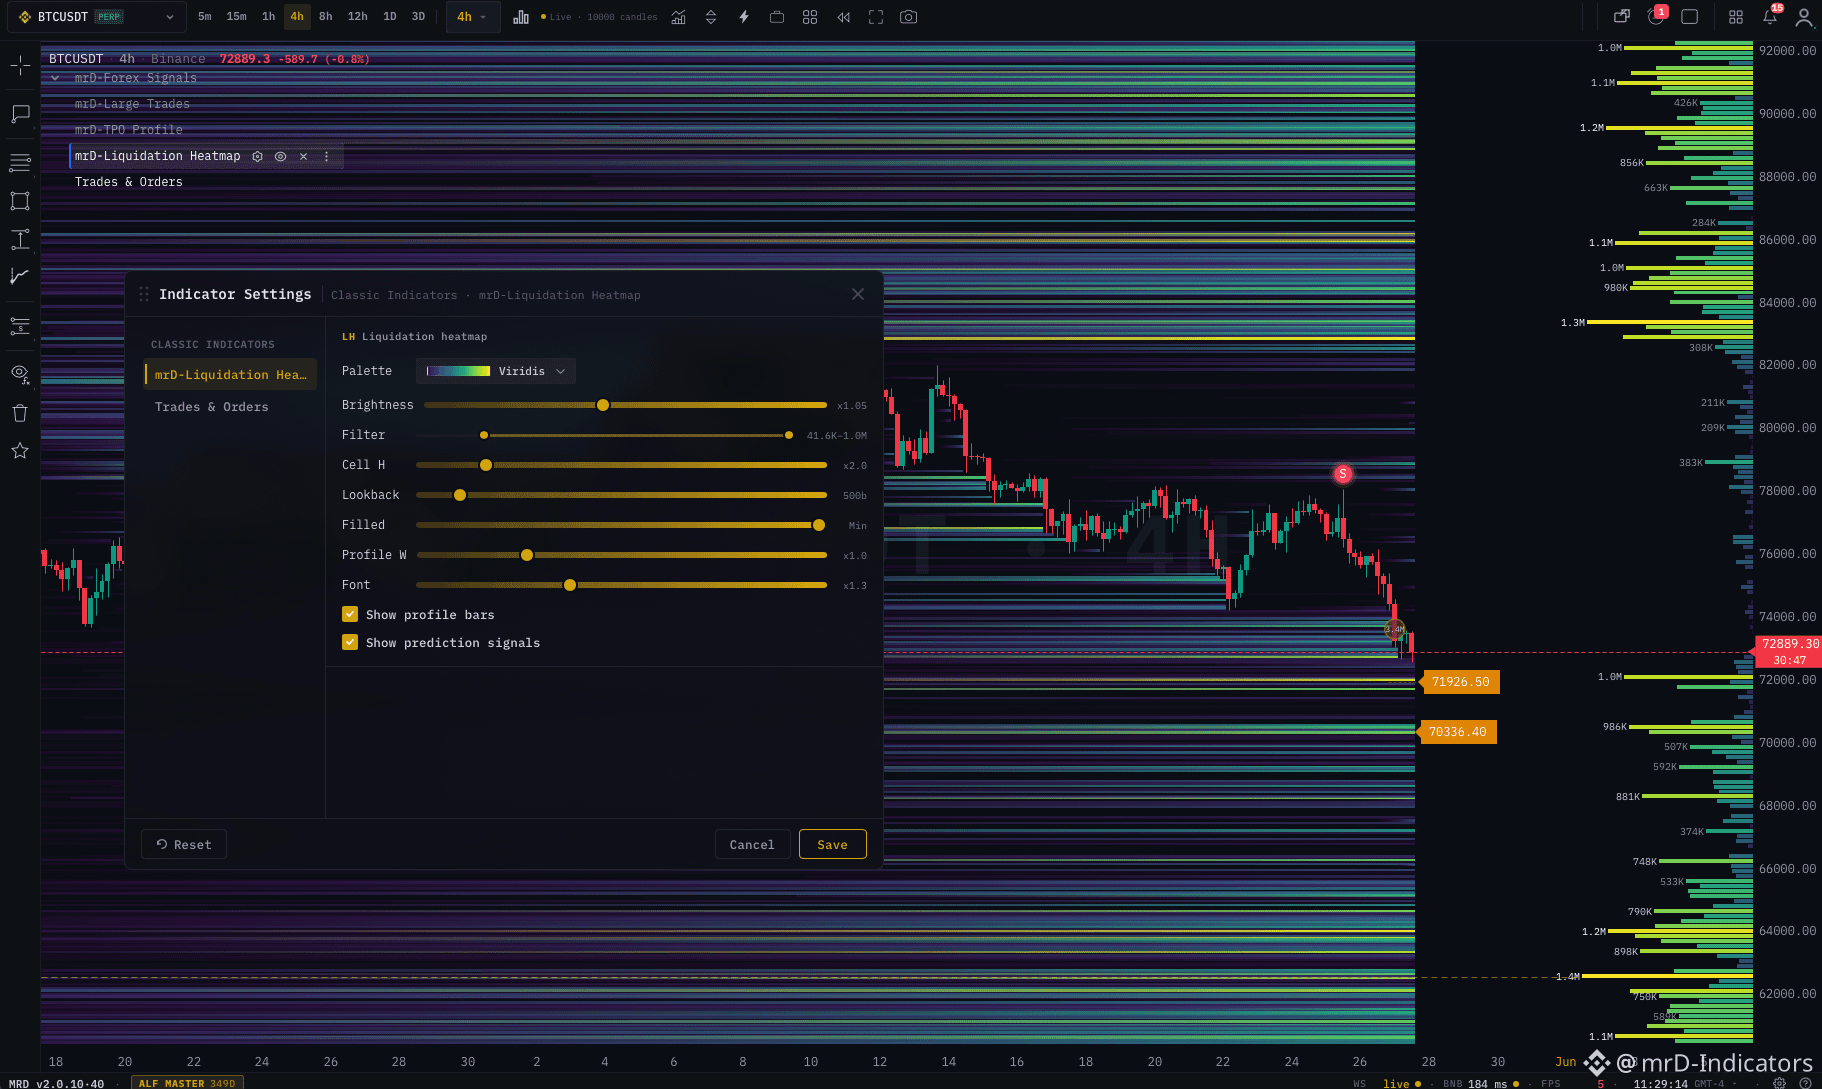Screen dimensions: 1822x1089
Task: Select the highlighted 4h timeframe button
Action: point(297,17)
